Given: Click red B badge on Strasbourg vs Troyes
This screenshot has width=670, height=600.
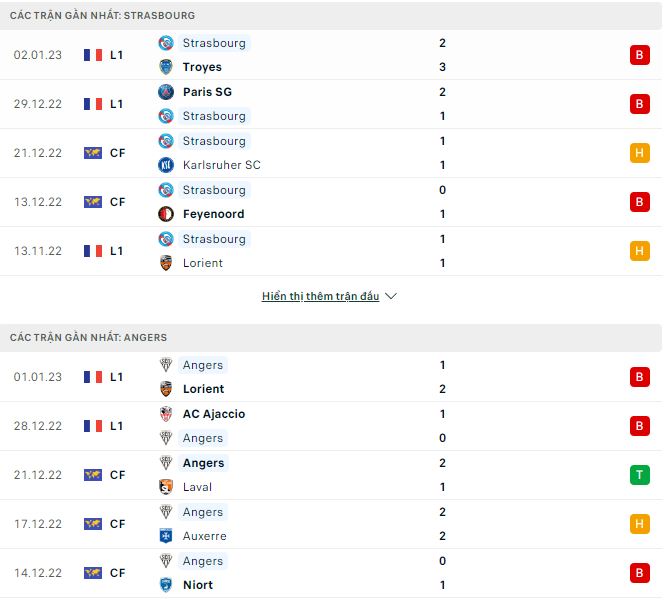Looking at the screenshot, I should click(639, 55).
